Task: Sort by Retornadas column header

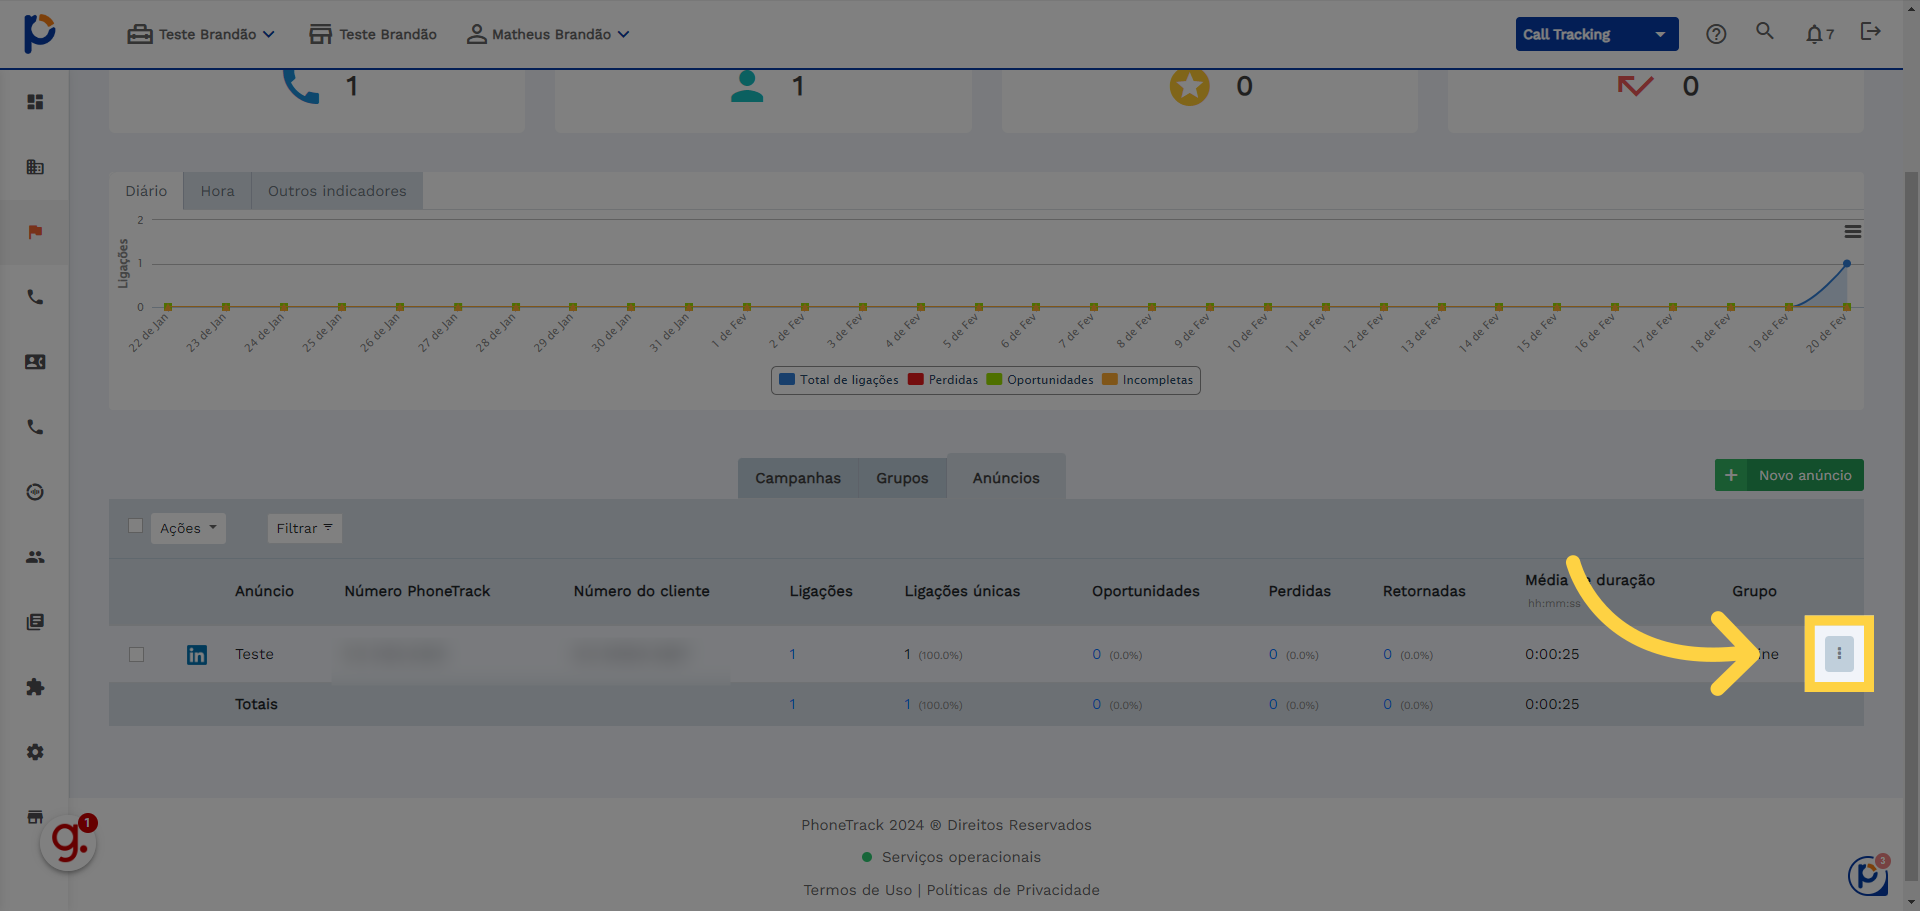Action: point(1424,591)
